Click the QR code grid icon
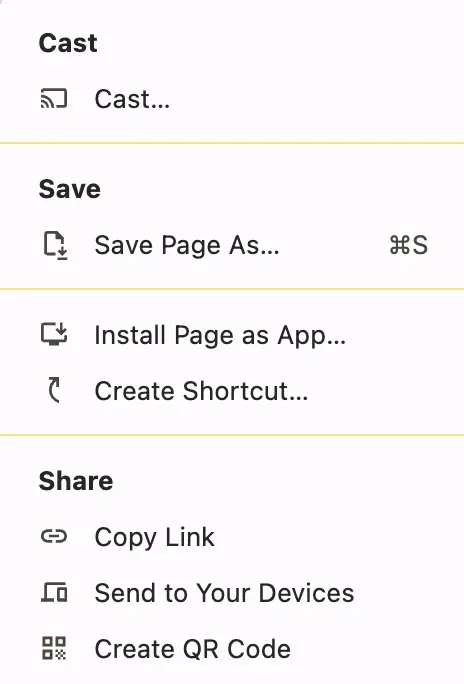 click(54, 648)
